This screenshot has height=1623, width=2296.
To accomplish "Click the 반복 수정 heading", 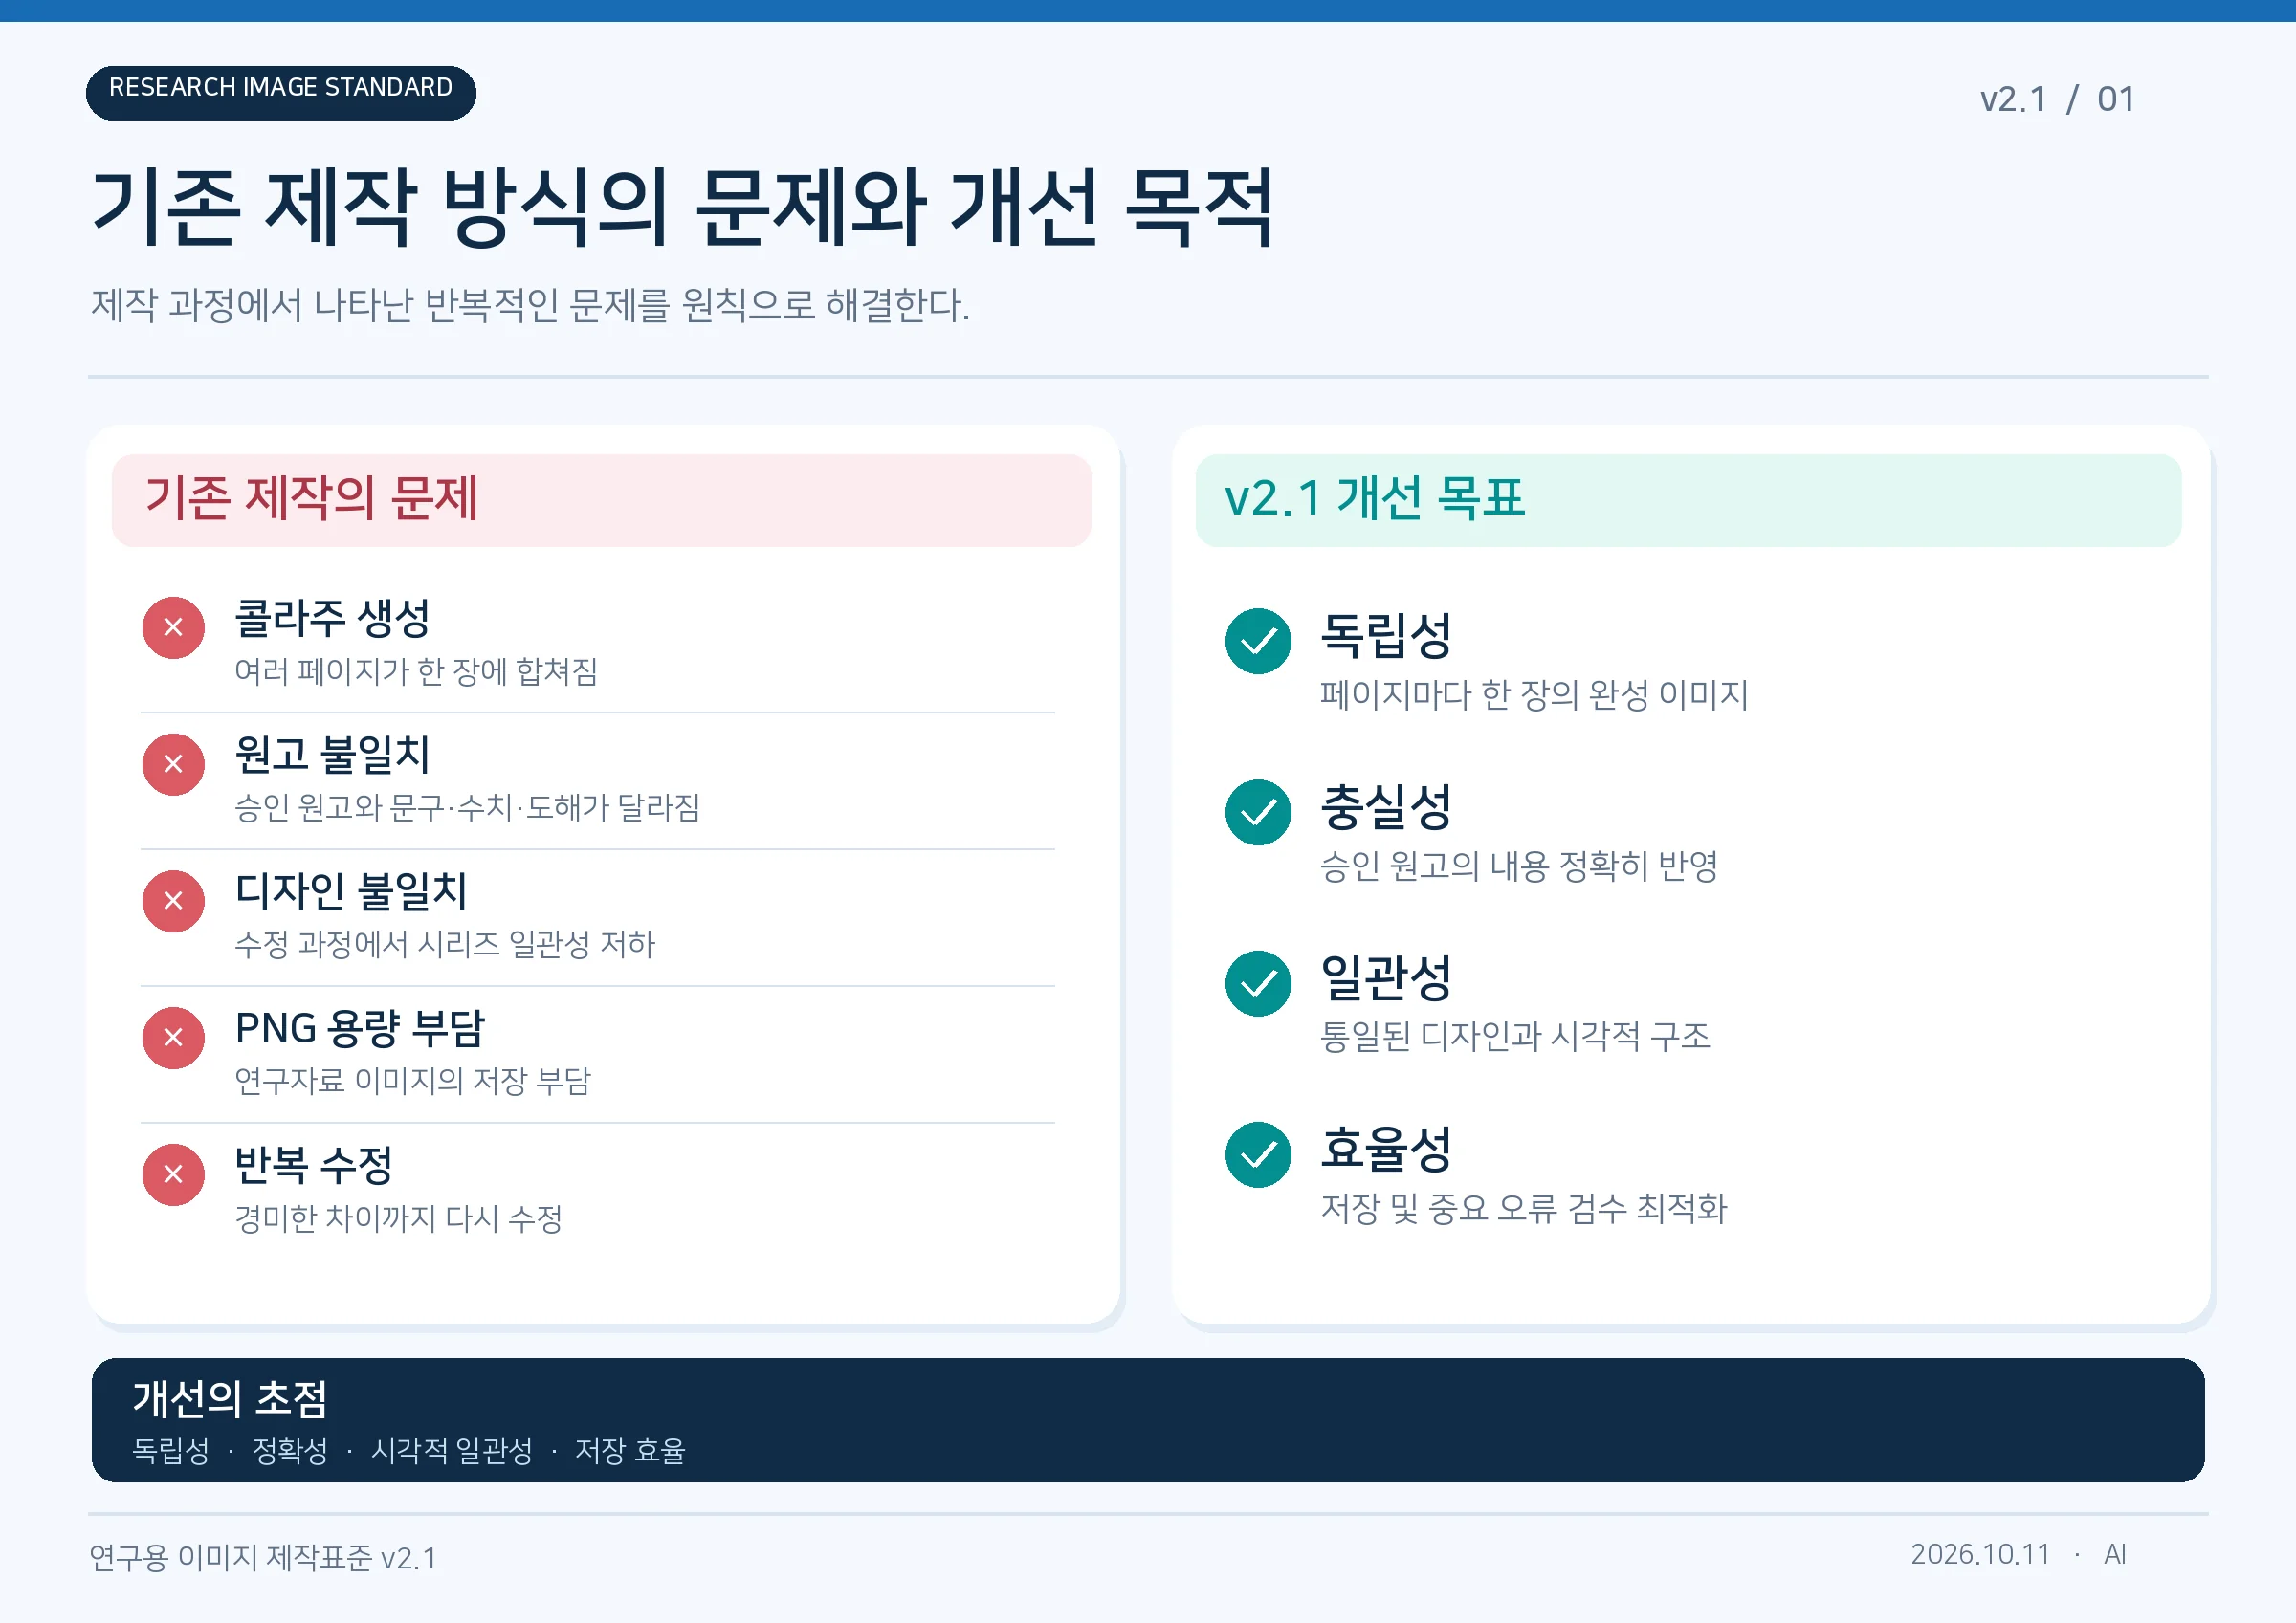I will click(x=314, y=1165).
